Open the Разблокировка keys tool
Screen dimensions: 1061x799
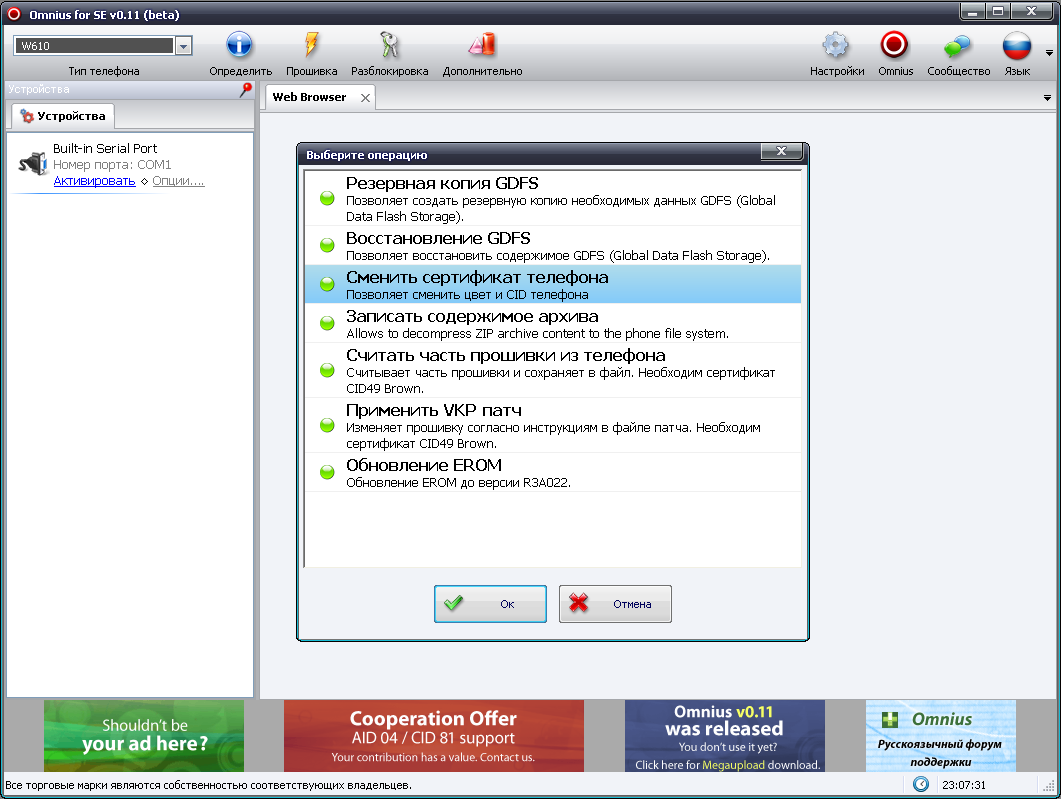pos(389,45)
